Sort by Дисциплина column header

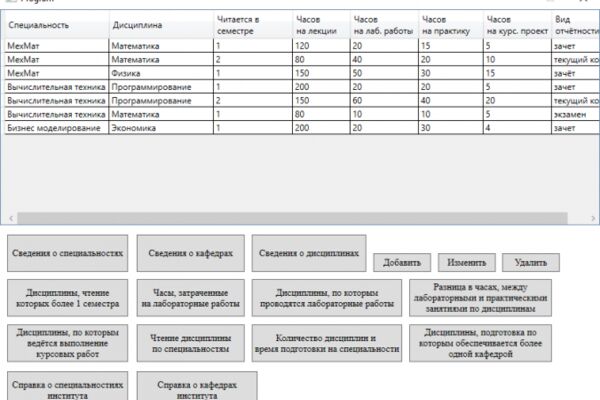tap(161, 25)
